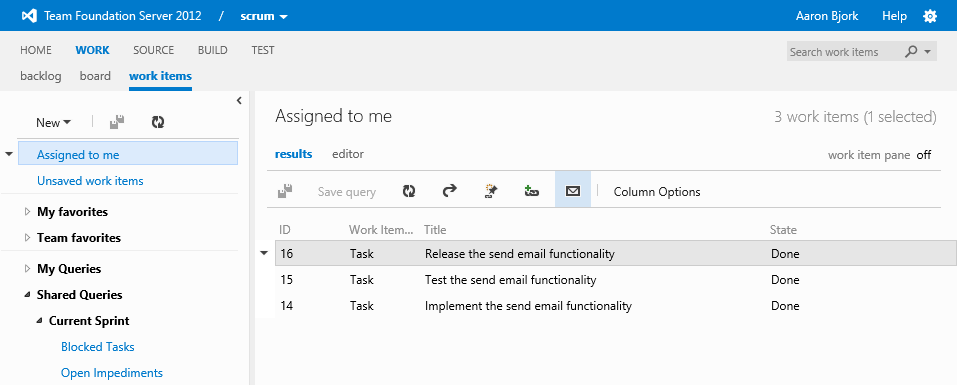
Task: Click the search magnifier icon
Action: click(x=911, y=52)
